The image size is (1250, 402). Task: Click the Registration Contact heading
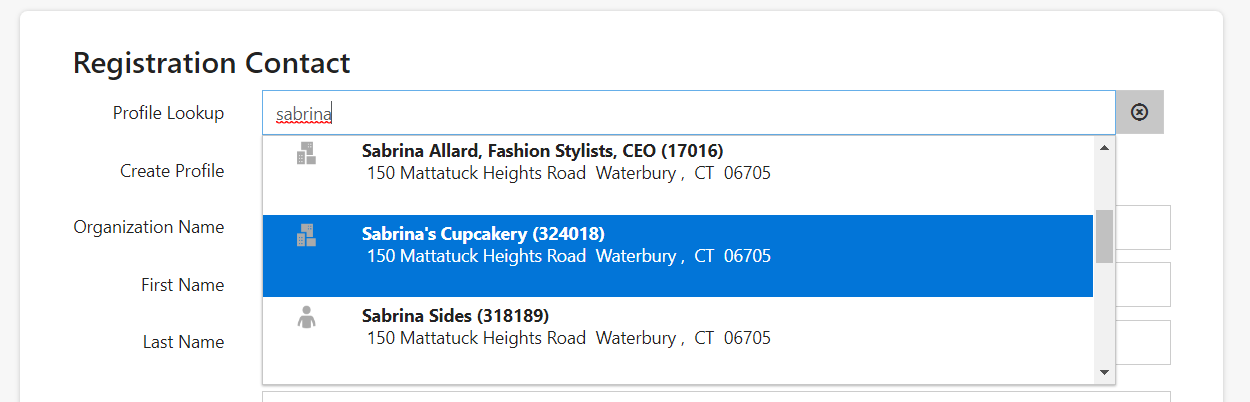click(x=212, y=63)
